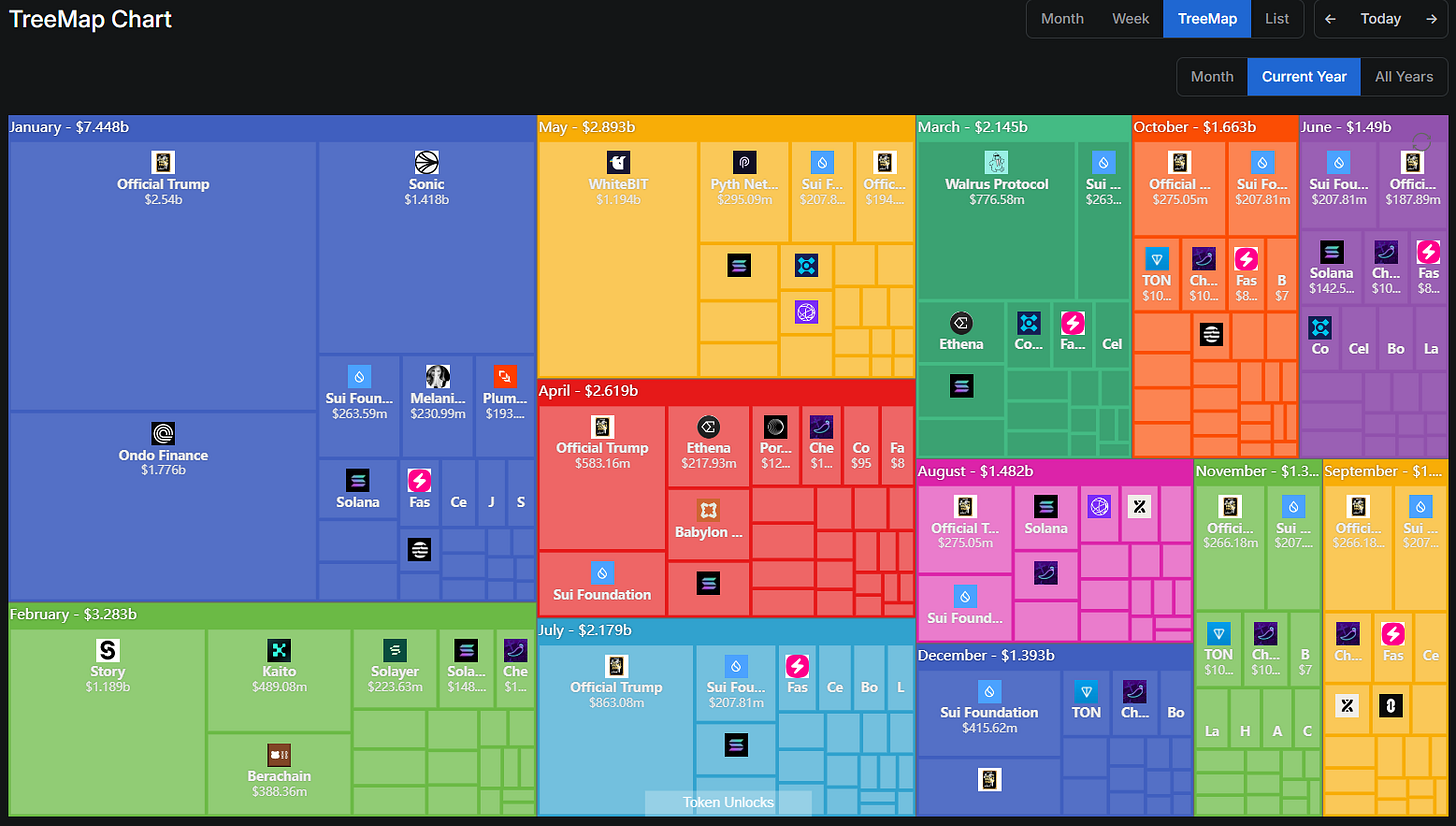Click the December - $1.393b header
This screenshot has height=826, width=1456.
click(x=987, y=655)
